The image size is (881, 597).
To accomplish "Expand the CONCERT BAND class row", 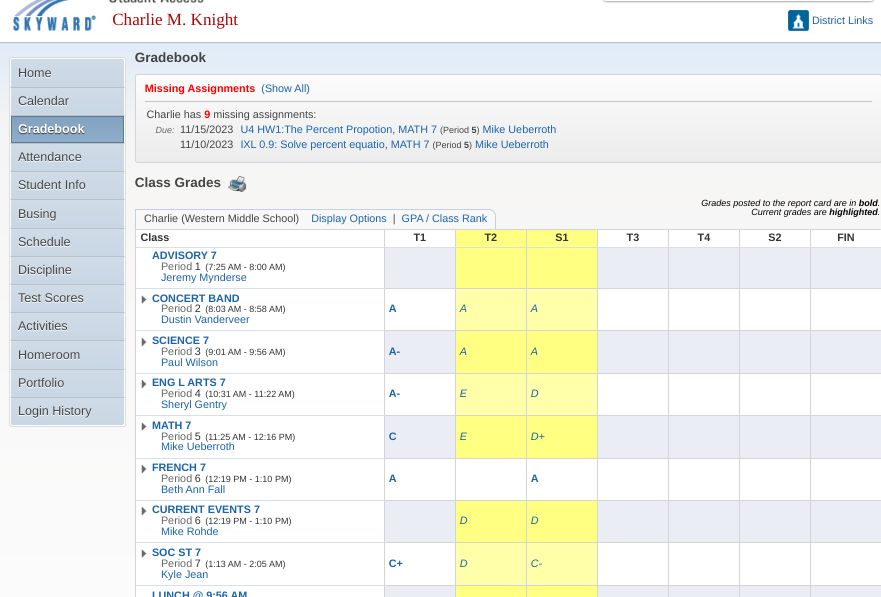I will [144, 299].
